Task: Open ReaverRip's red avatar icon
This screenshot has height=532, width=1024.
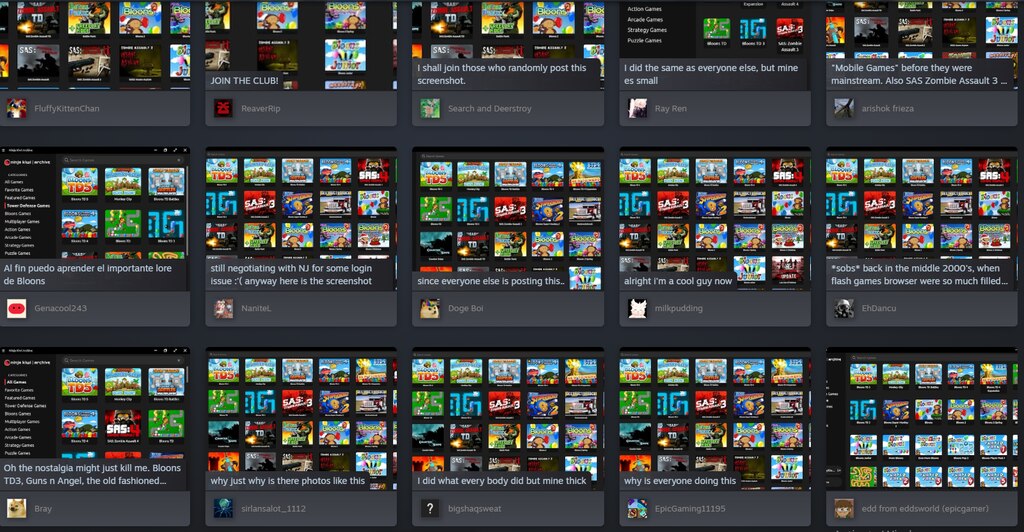Action: [224, 108]
